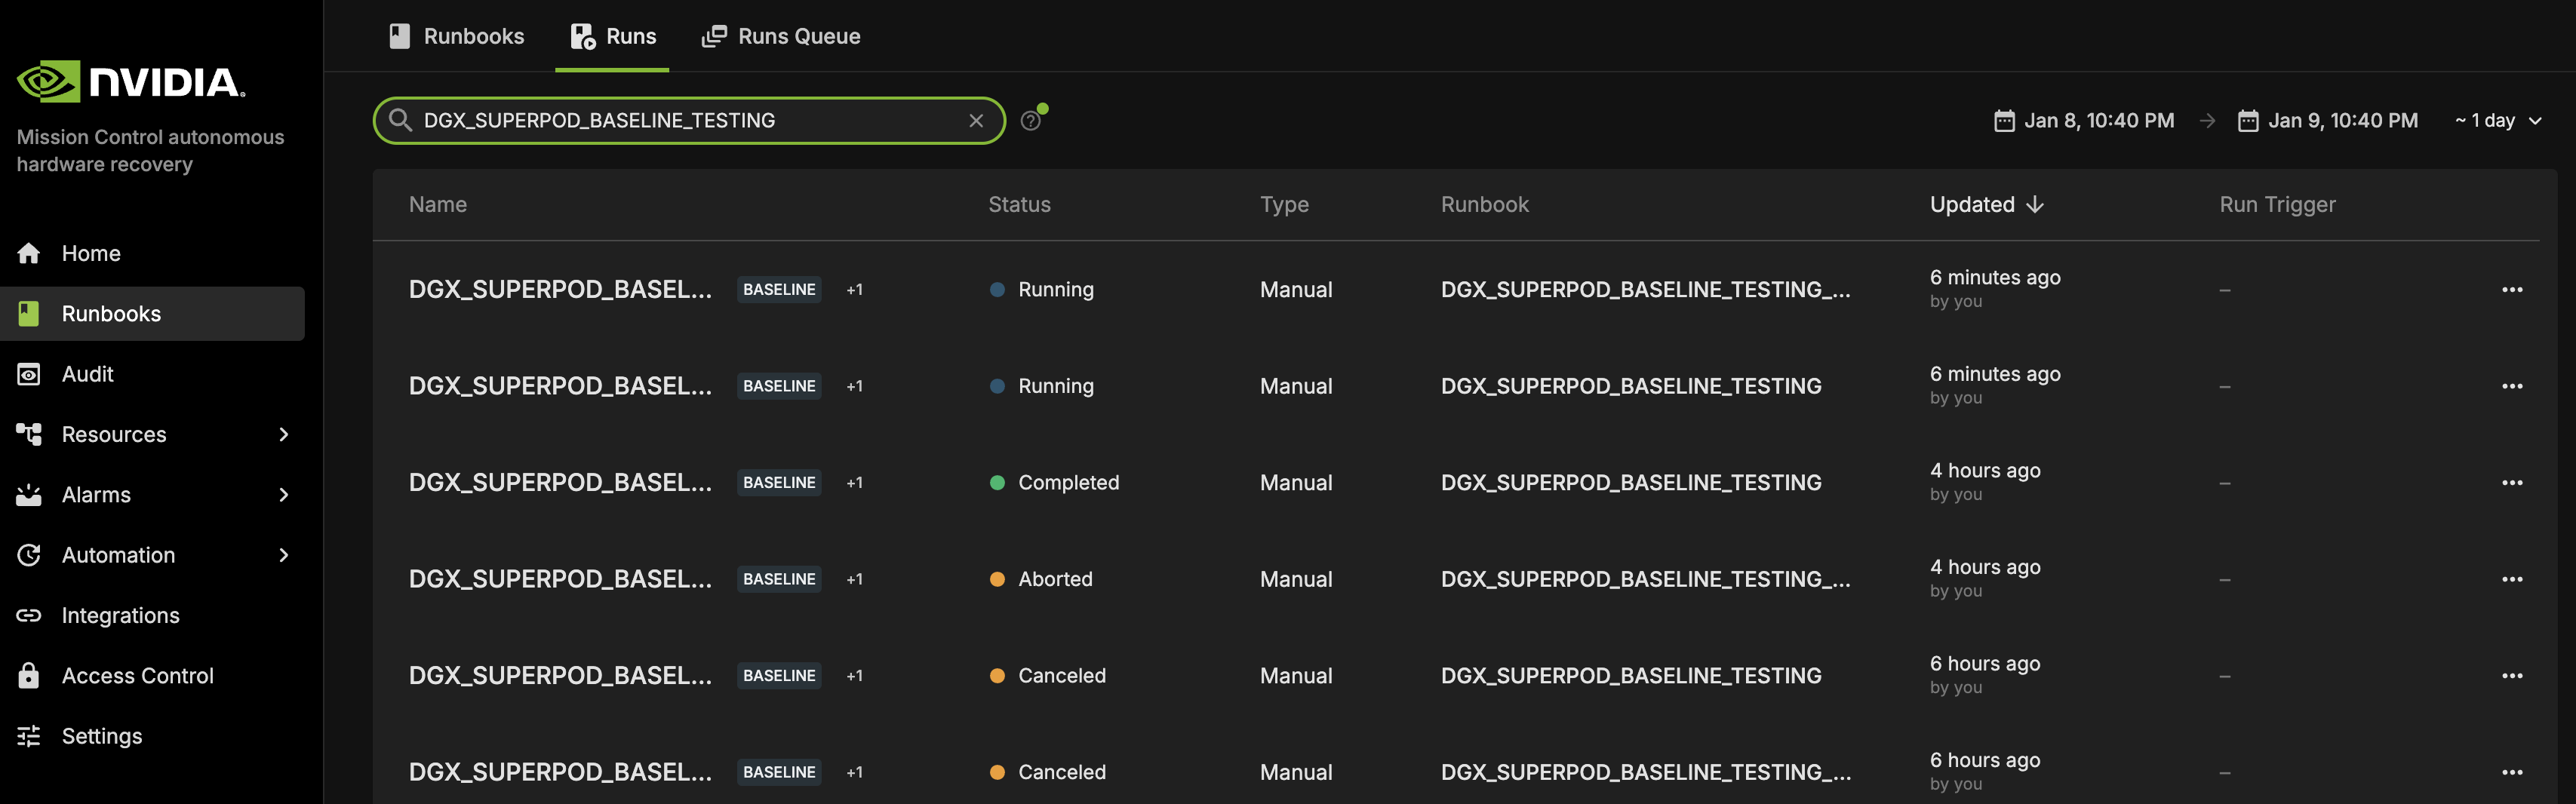Click the Integrations link icon
Screen dimensions: 2576x804
(29, 615)
